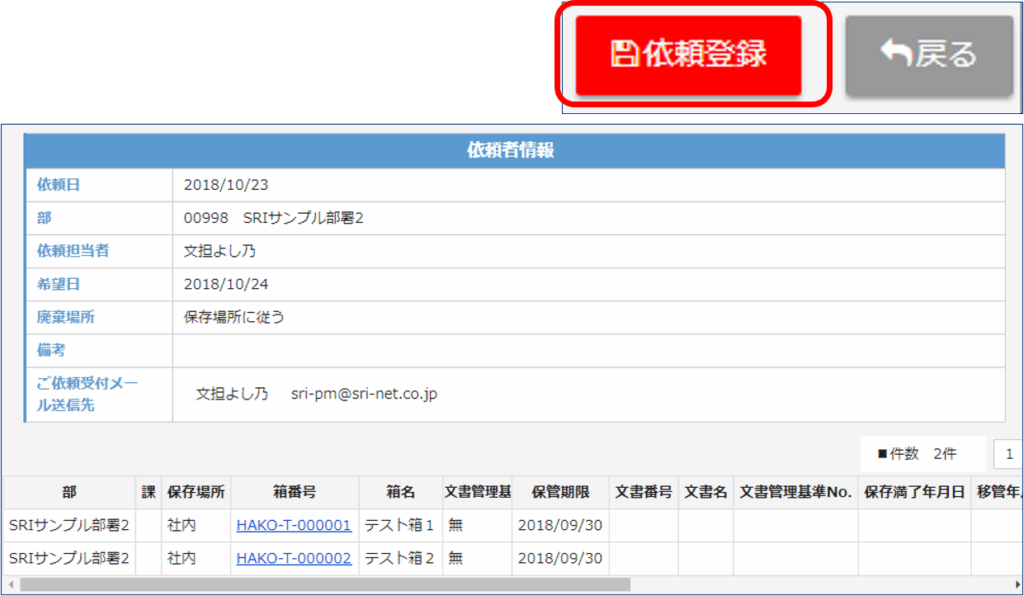
Task: Select the テスト箱2 cell in the second row
Action: [399, 558]
